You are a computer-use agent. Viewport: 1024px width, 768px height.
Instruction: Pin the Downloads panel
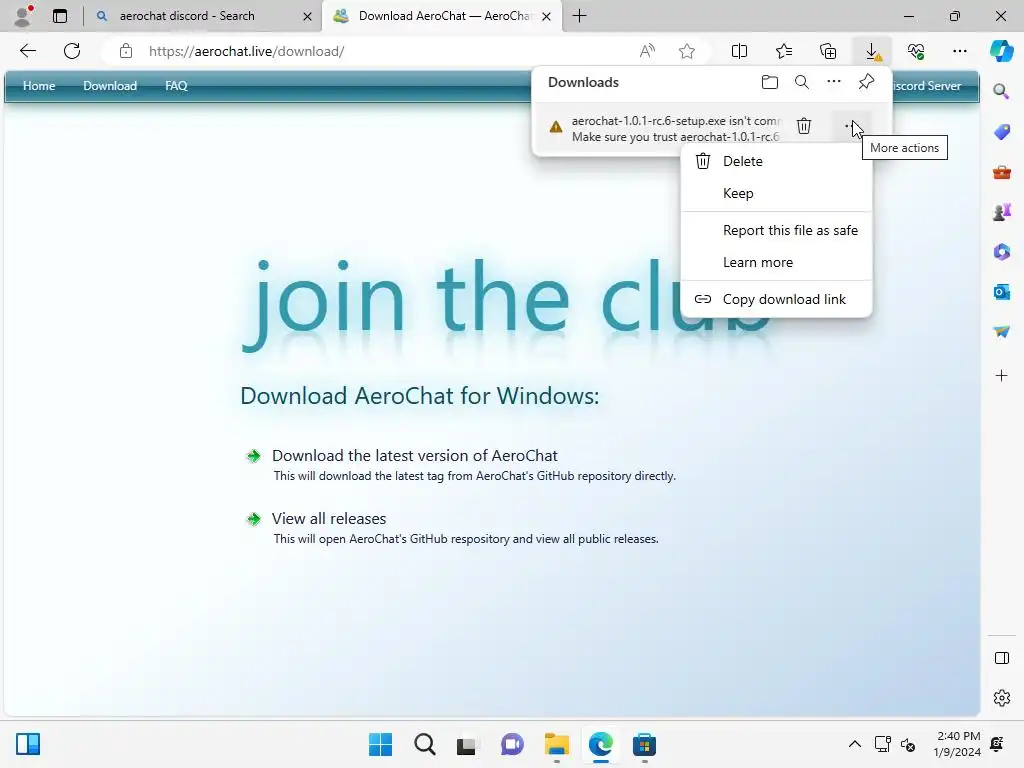pyautogui.click(x=866, y=82)
